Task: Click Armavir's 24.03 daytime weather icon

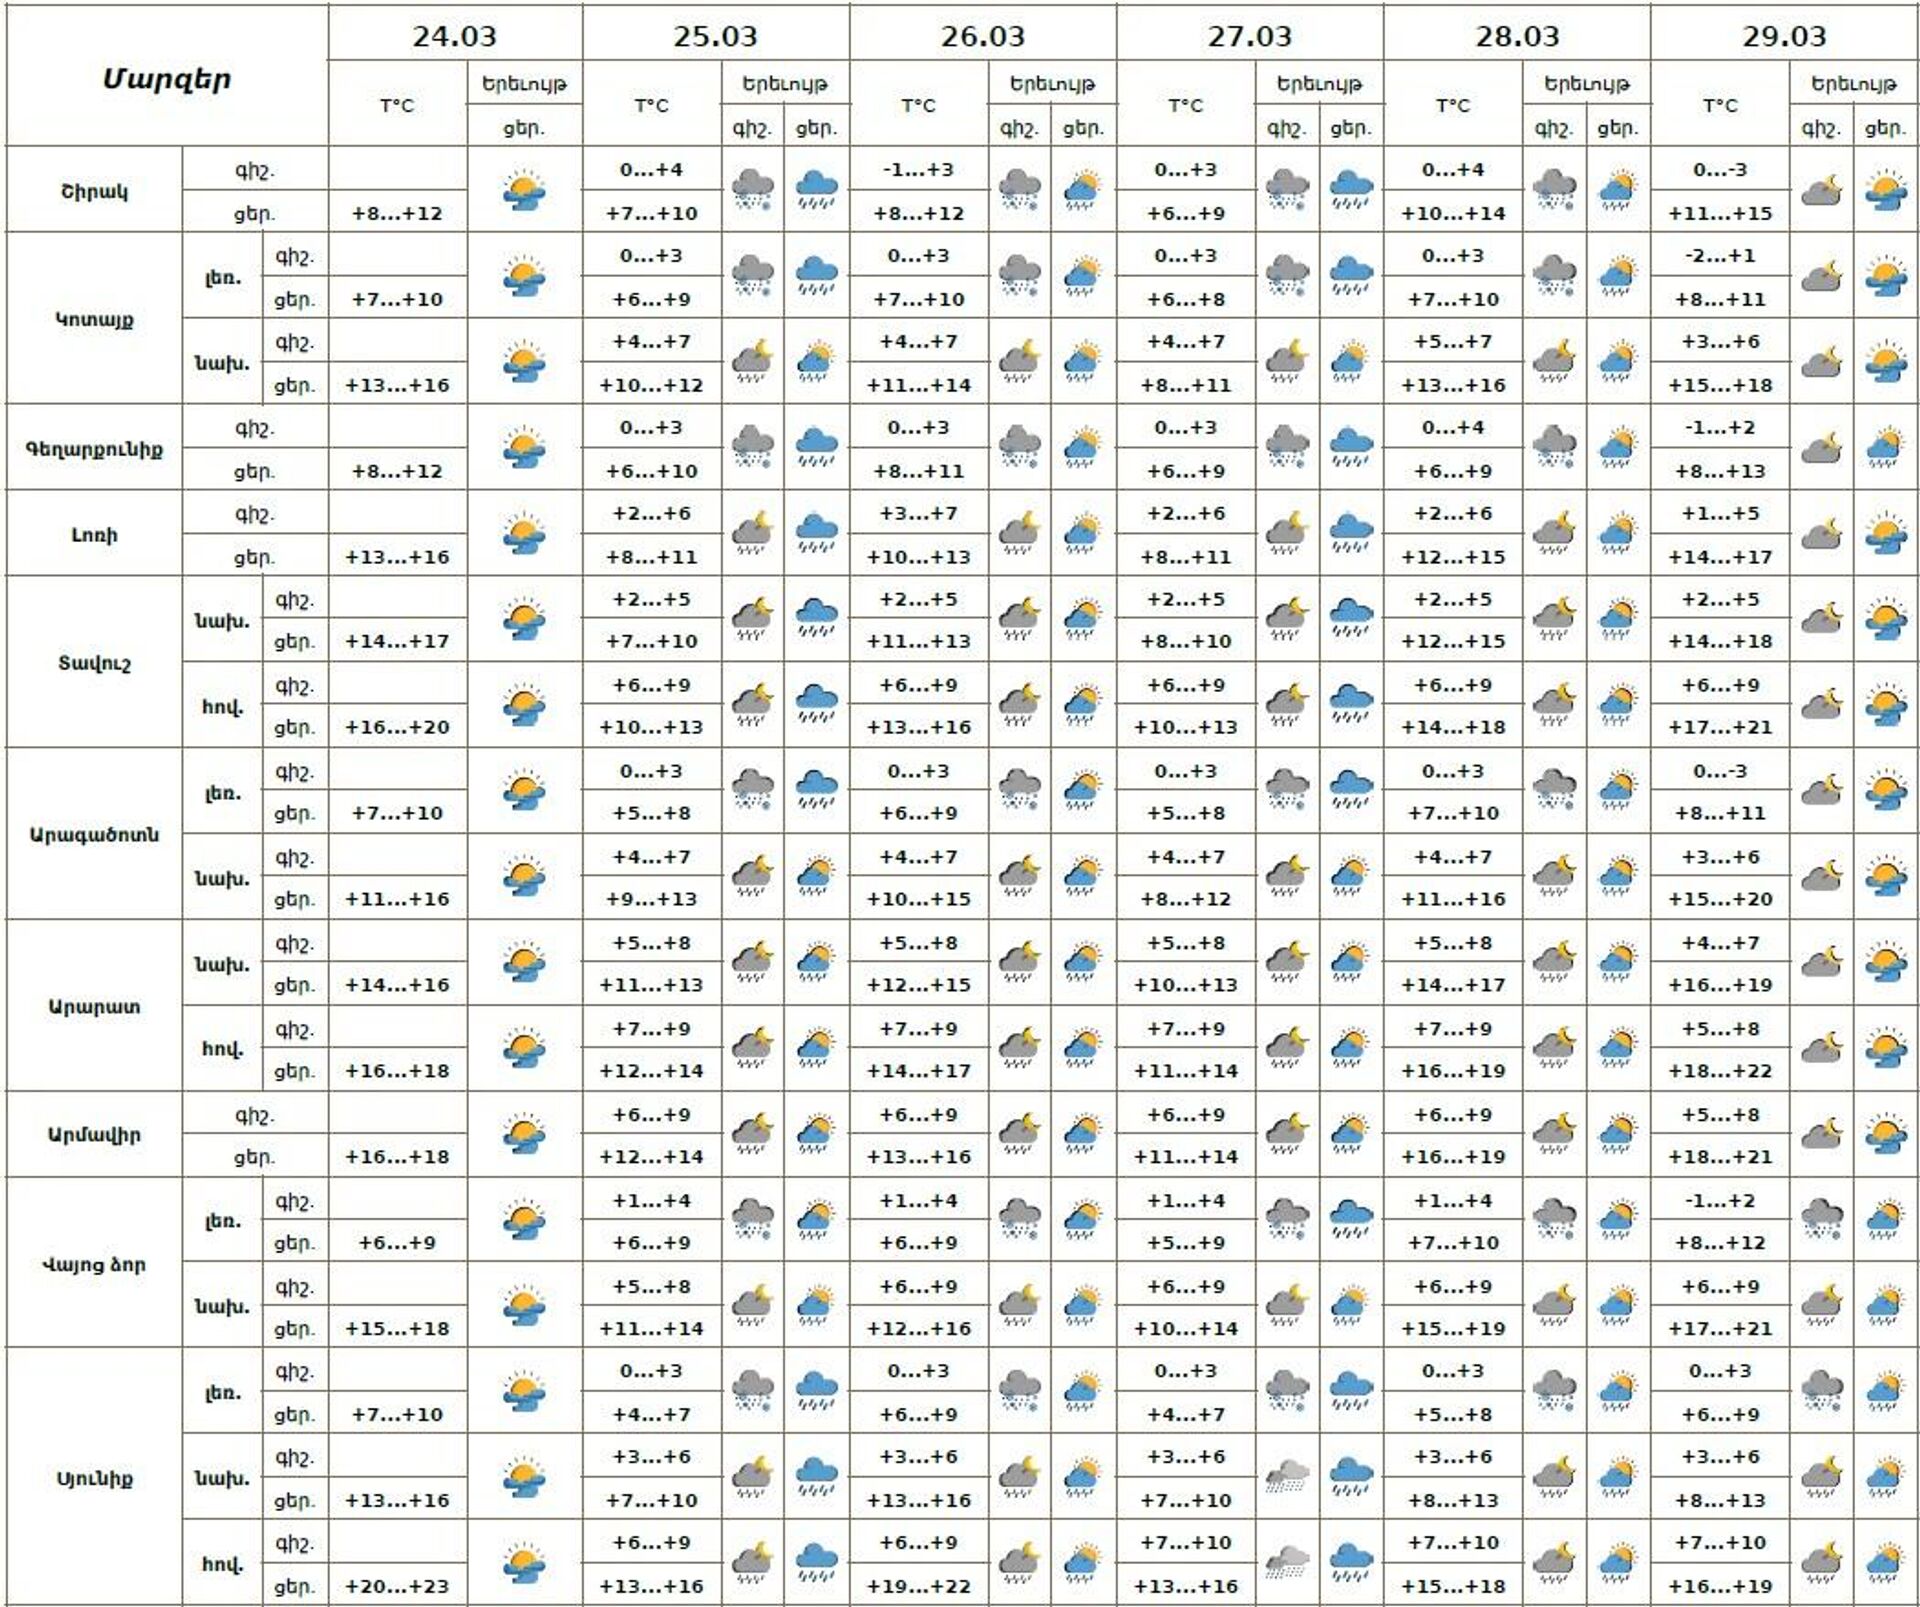Action: [524, 1134]
